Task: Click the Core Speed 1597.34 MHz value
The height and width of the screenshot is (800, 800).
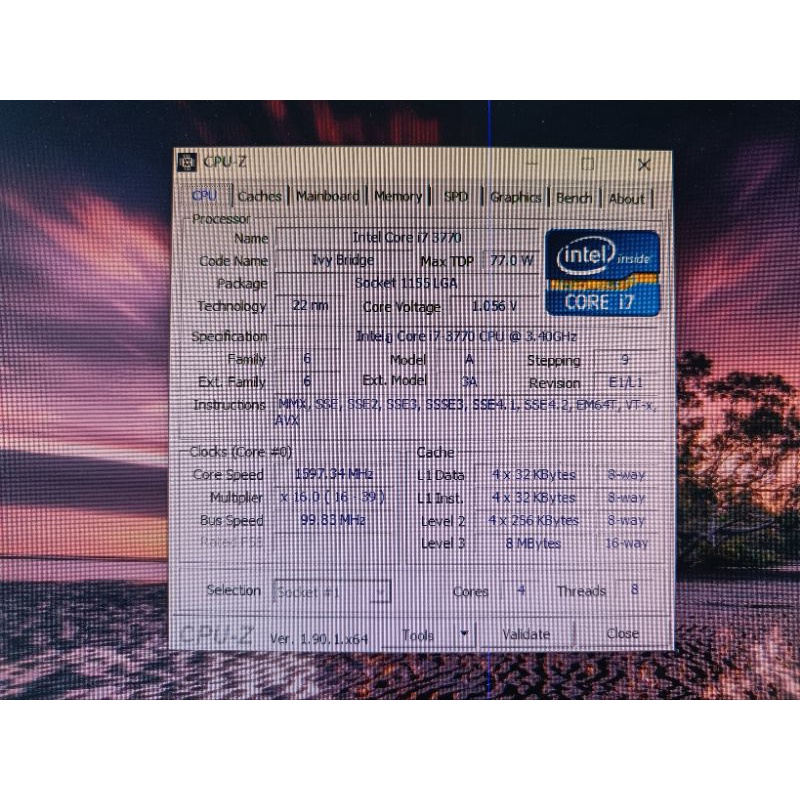Action: 334,474
